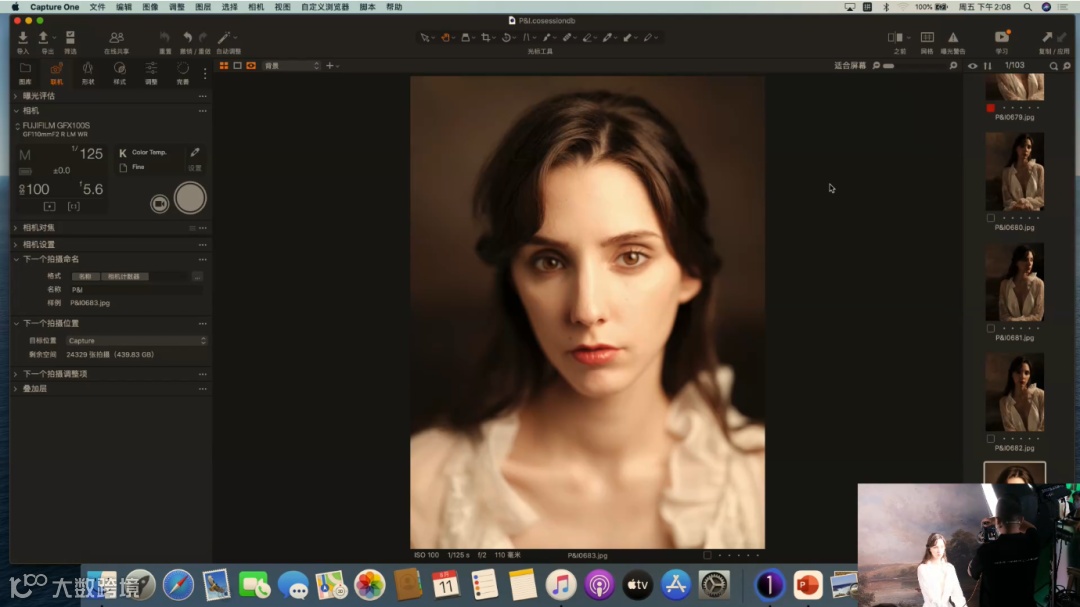The image size is (1080, 607).
Task: Start live view camera video button
Action: point(159,203)
